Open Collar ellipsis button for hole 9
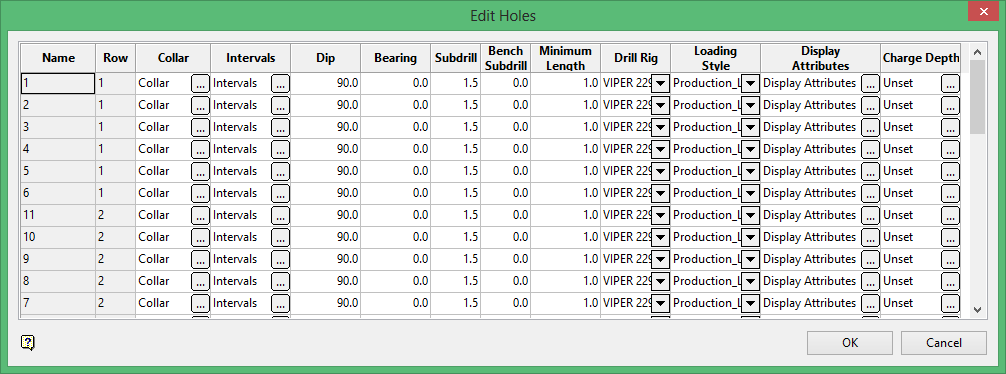The height and width of the screenshot is (374, 1006). [200, 259]
